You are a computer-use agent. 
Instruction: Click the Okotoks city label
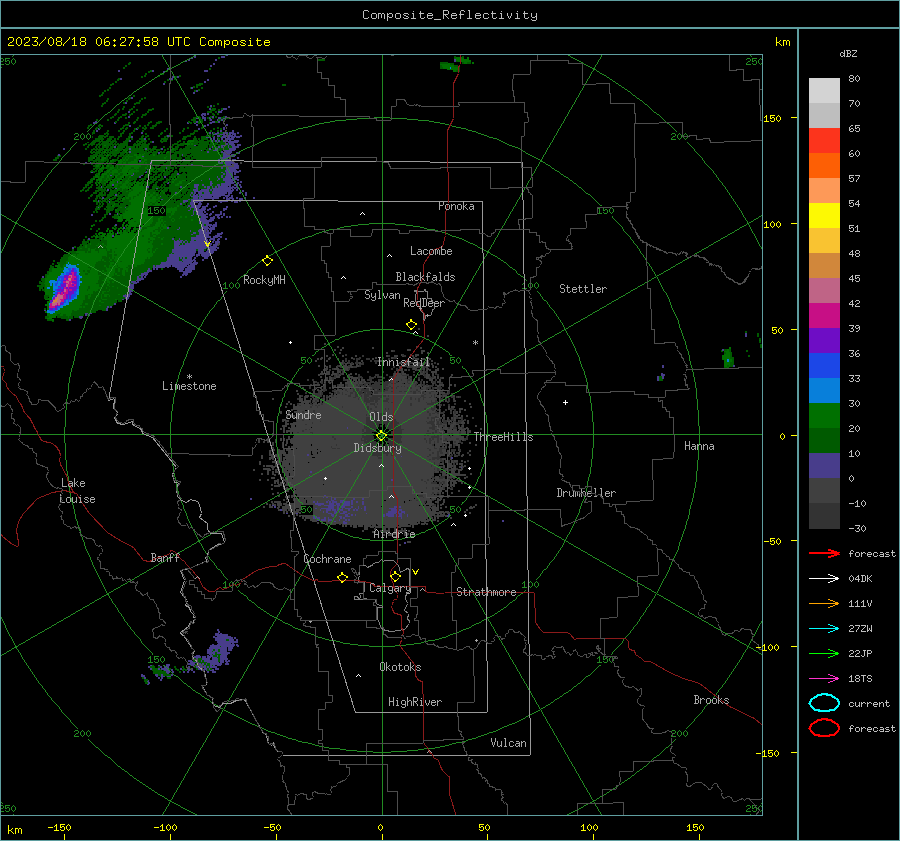pos(400,667)
